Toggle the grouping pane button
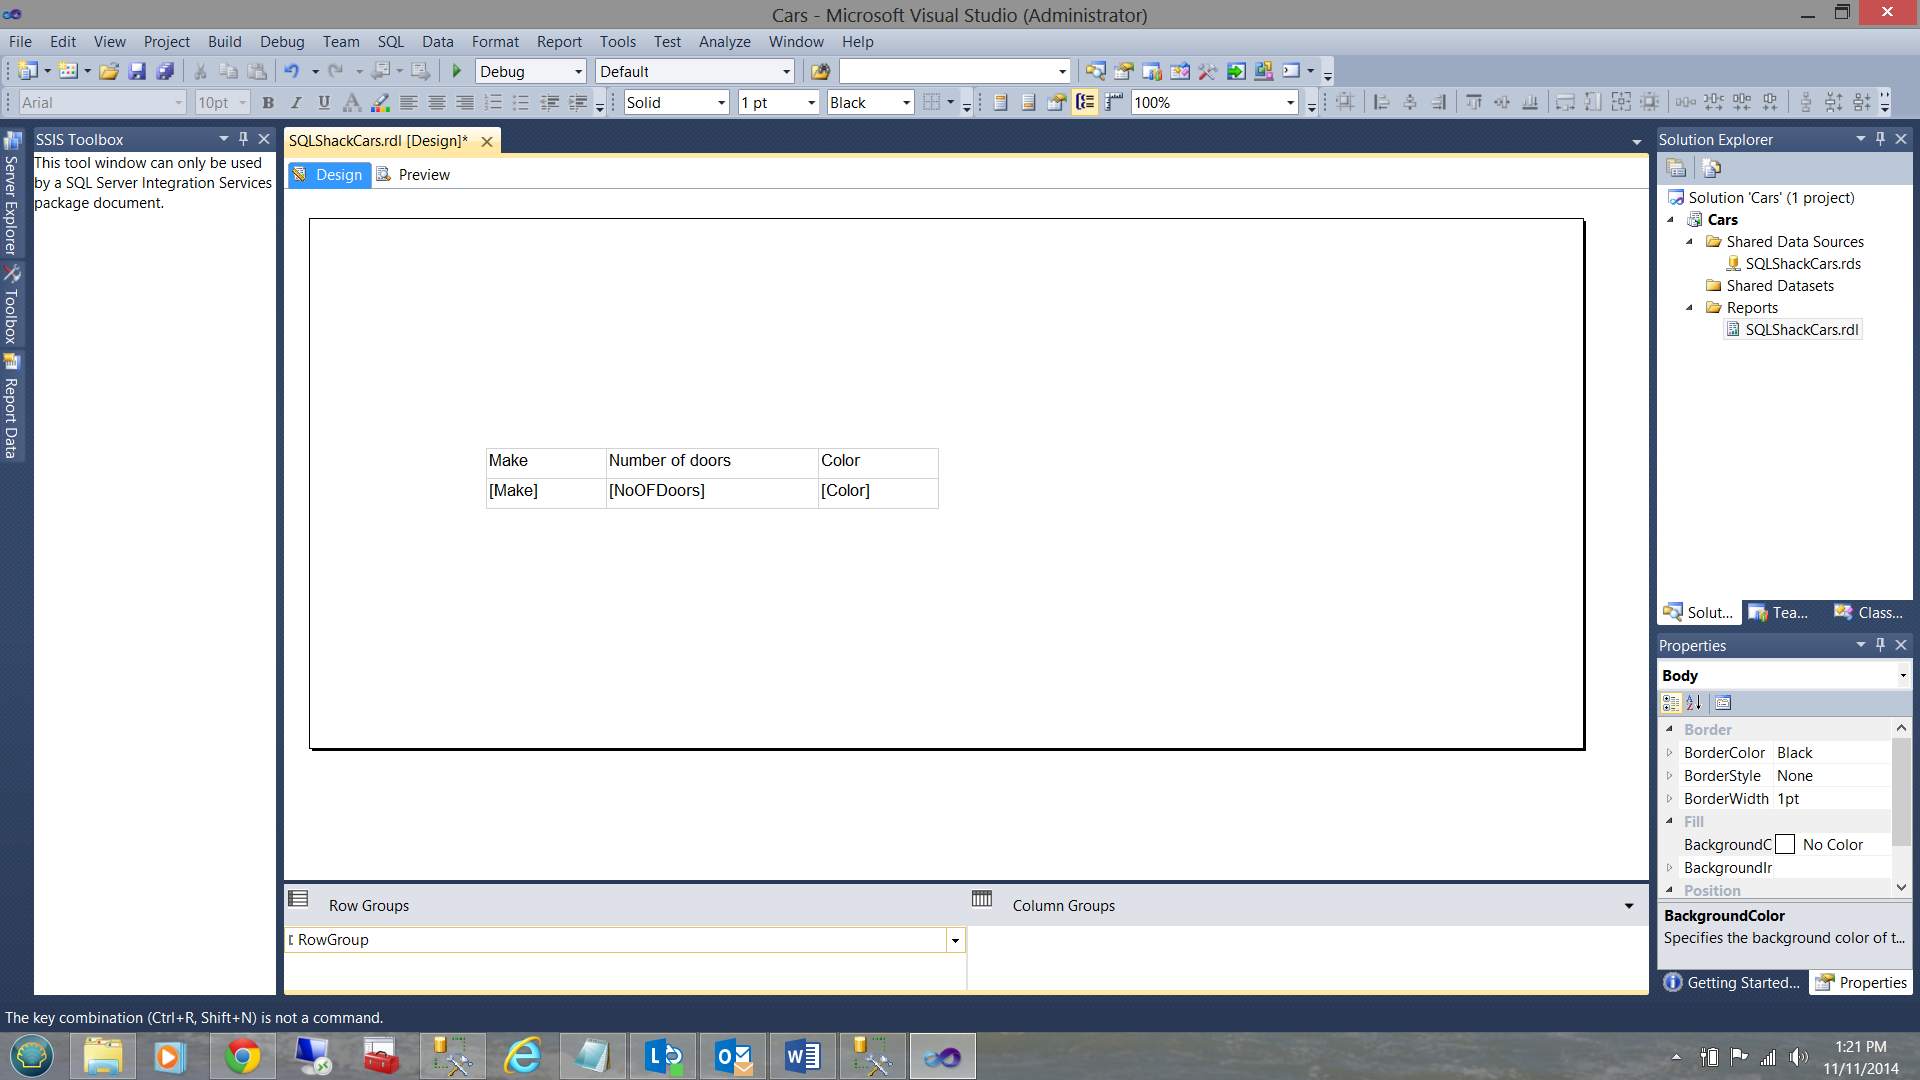 (1085, 102)
